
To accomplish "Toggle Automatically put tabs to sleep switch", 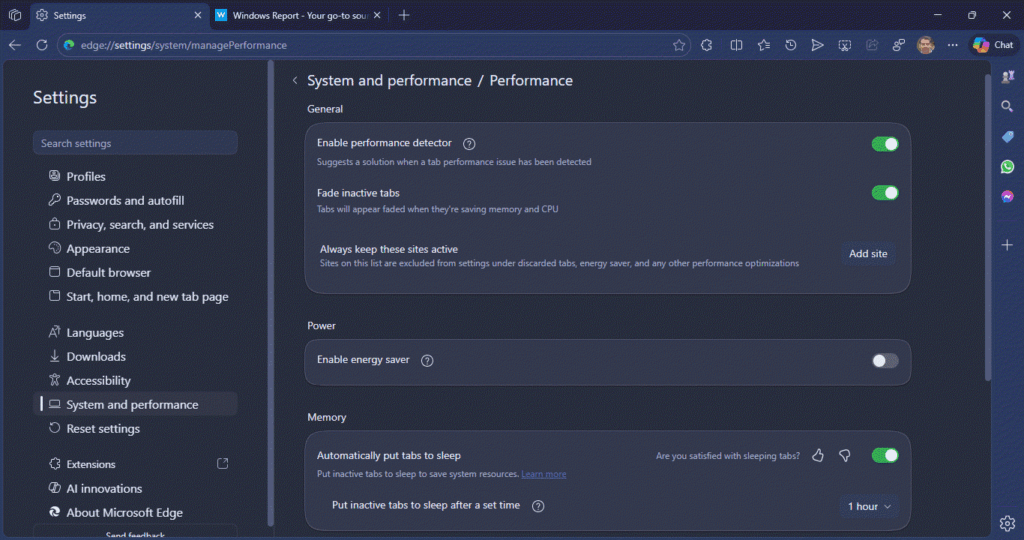I will tap(885, 455).
